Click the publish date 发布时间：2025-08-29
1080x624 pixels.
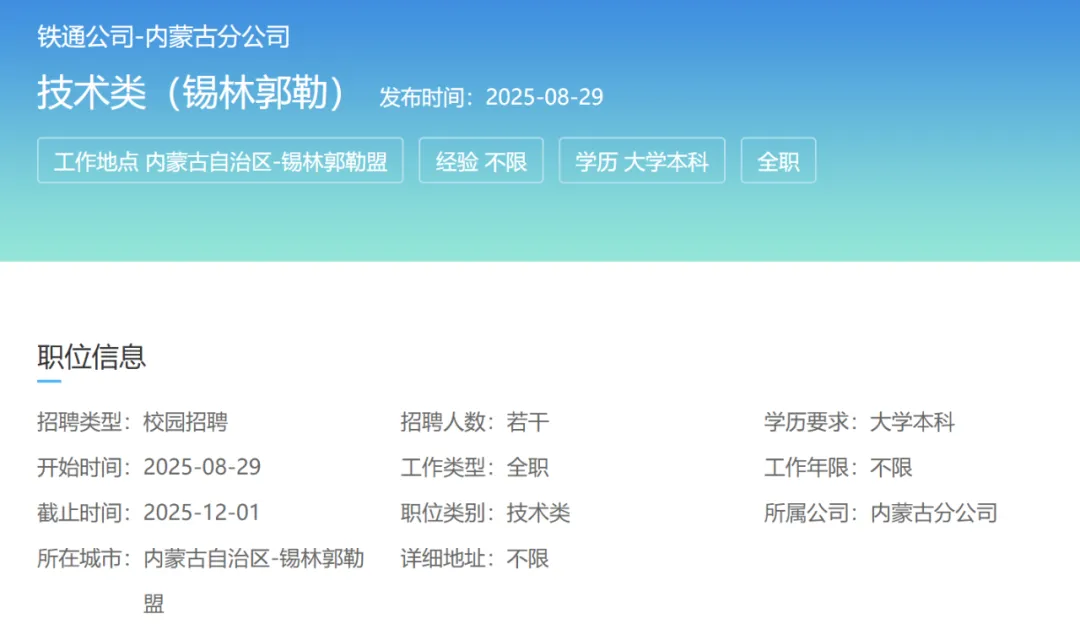pyautogui.click(x=491, y=97)
